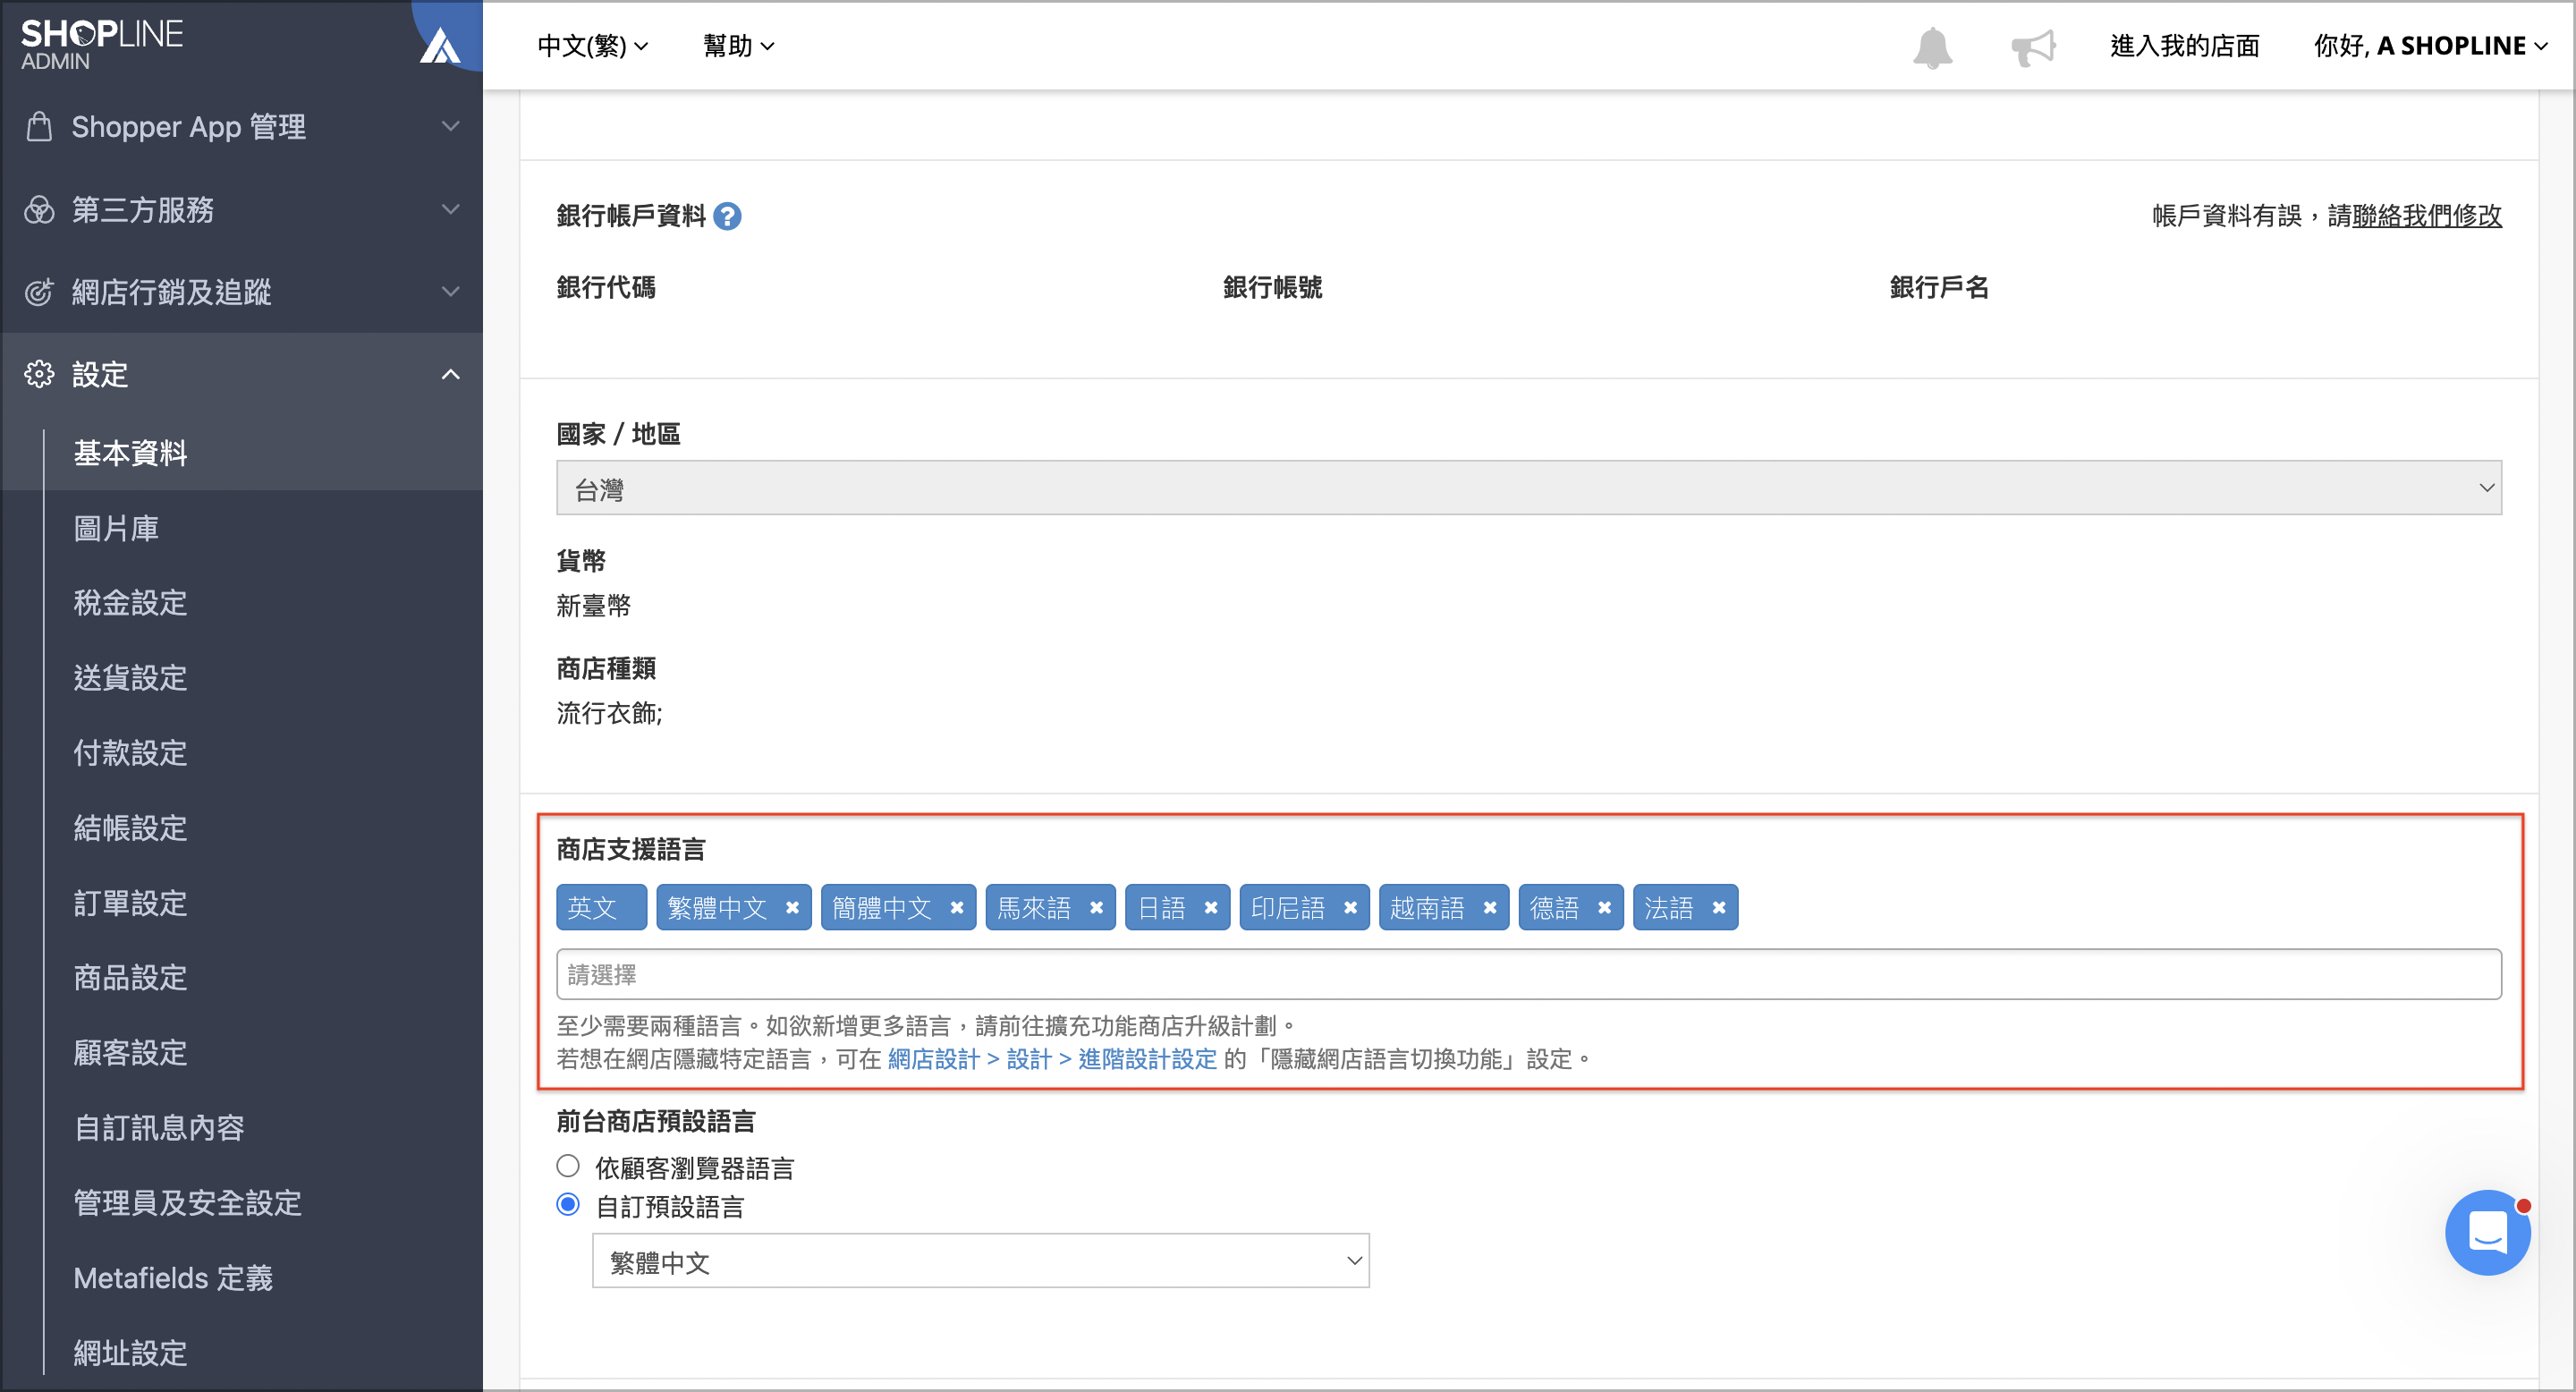Open 基本資料 settings page
This screenshot has width=2576, height=1392.
point(130,453)
